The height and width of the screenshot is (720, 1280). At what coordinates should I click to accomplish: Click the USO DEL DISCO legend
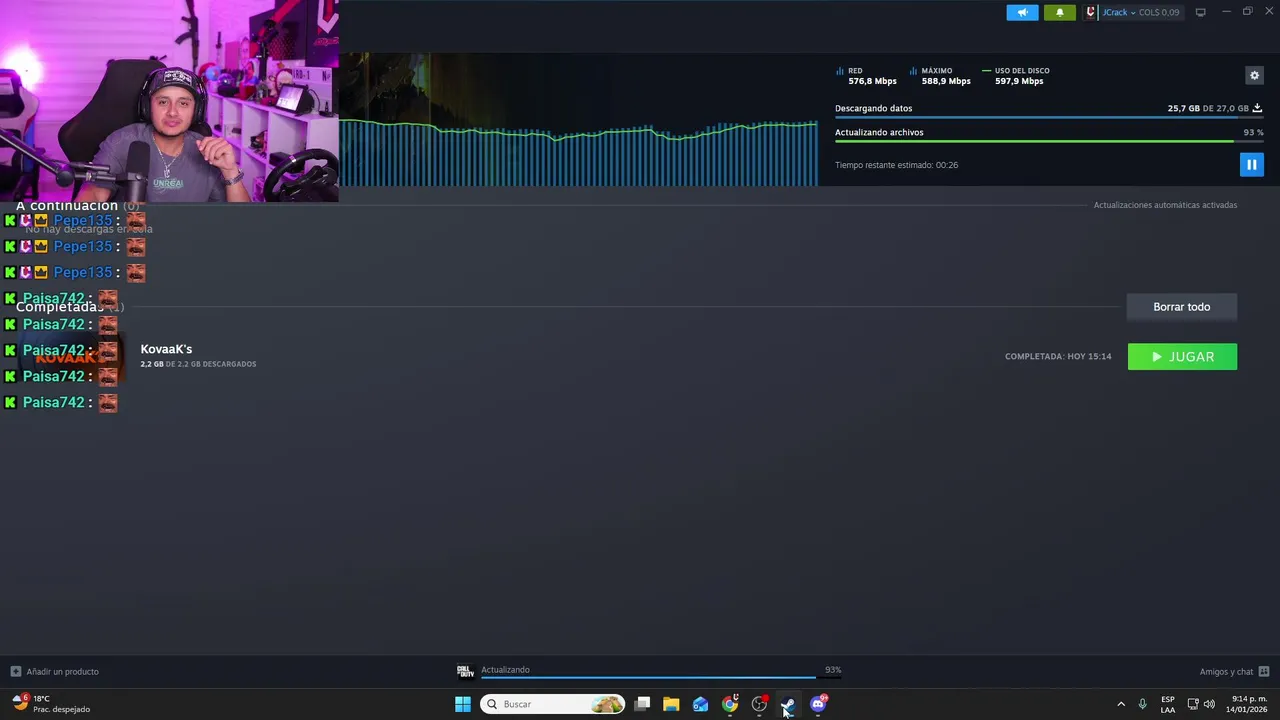coord(1016,71)
